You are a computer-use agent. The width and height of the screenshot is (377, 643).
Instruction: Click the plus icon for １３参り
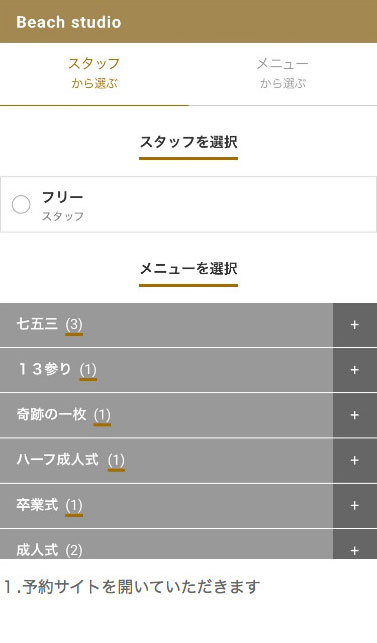355,370
